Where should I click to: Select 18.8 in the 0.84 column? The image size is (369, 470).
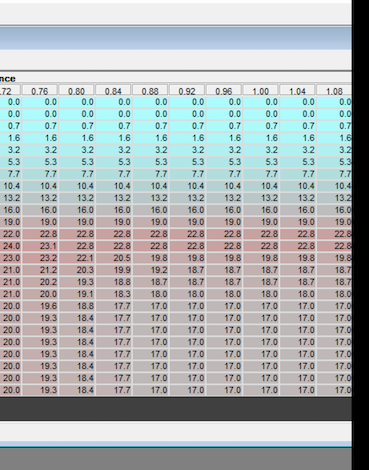(114, 282)
